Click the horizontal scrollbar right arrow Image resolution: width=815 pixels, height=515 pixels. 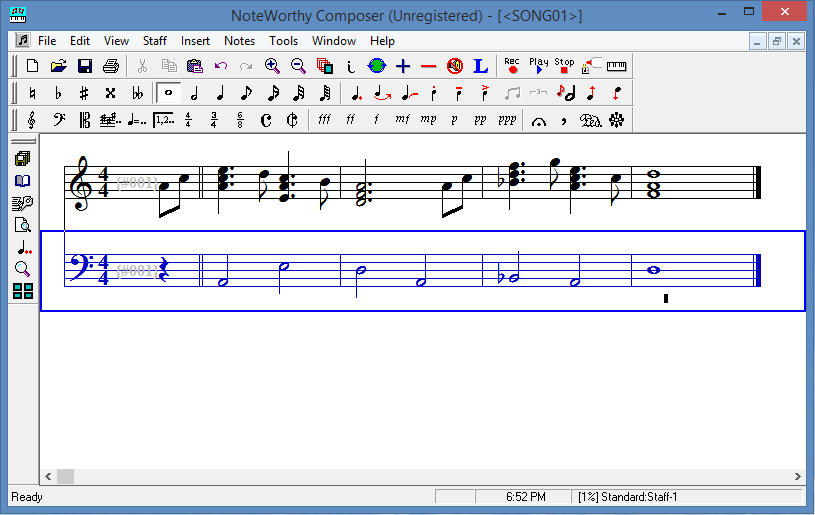[x=796, y=477]
